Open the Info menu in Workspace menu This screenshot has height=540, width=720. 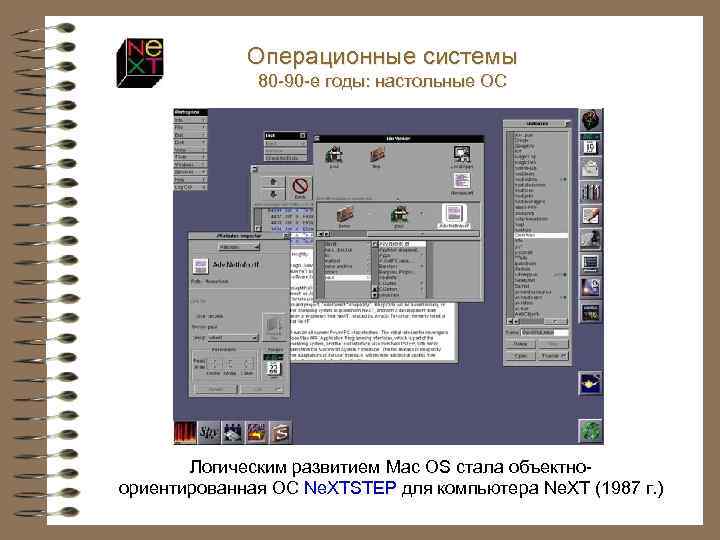191,120
